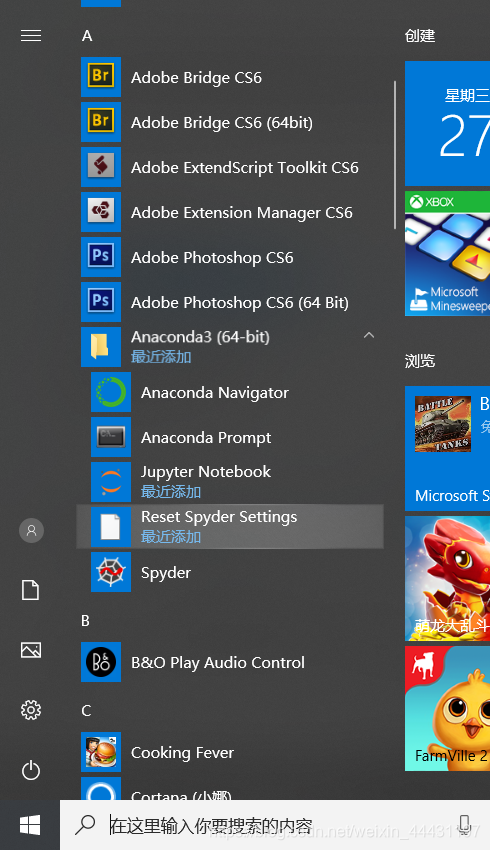Click the Power button icon
This screenshot has height=850, width=490.
point(31,770)
